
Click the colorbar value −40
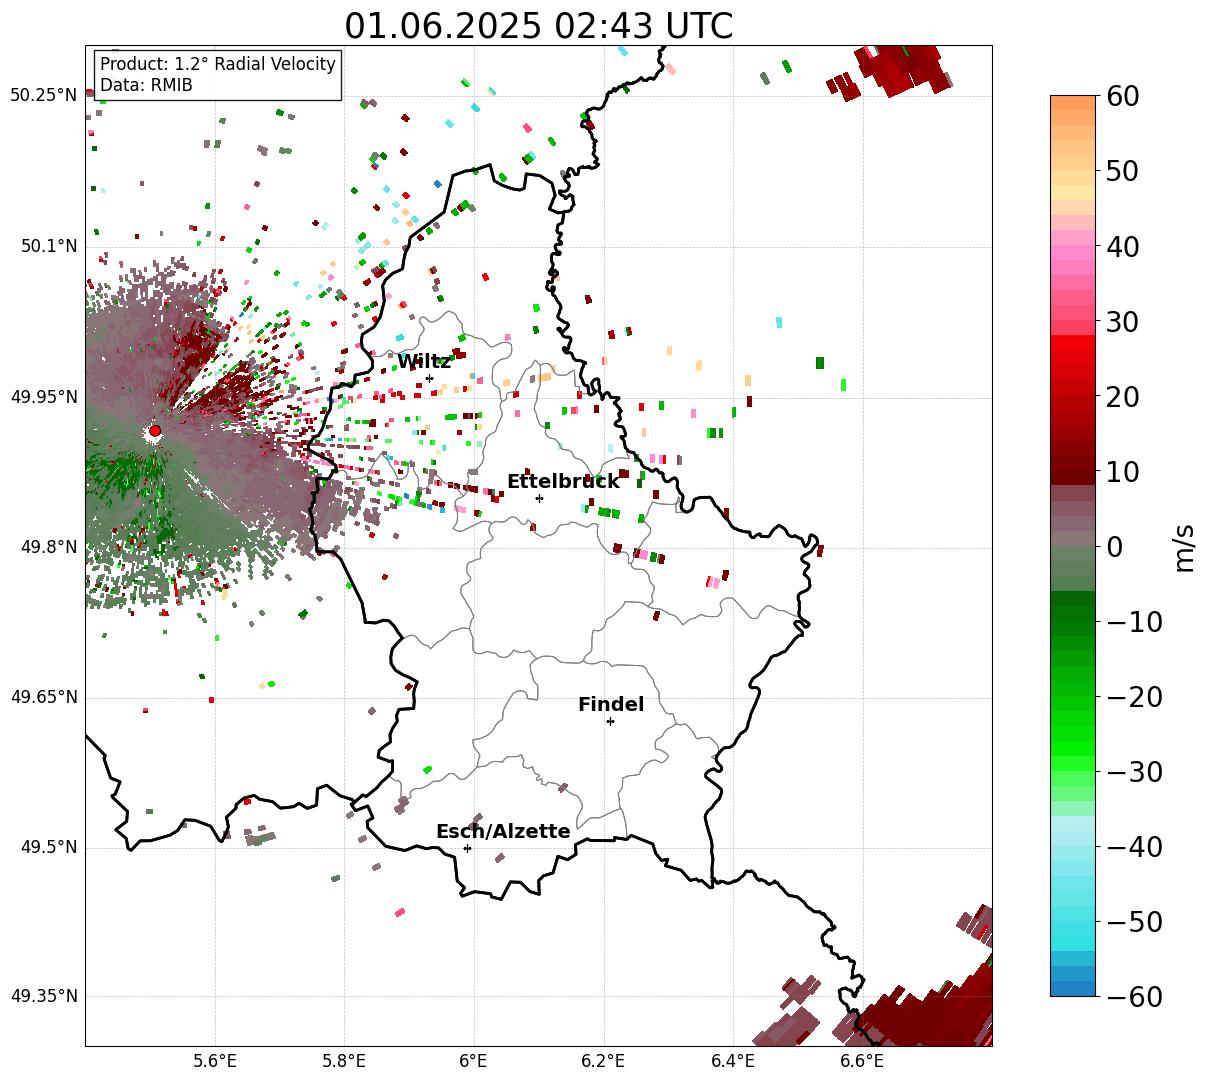(x=1134, y=847)
